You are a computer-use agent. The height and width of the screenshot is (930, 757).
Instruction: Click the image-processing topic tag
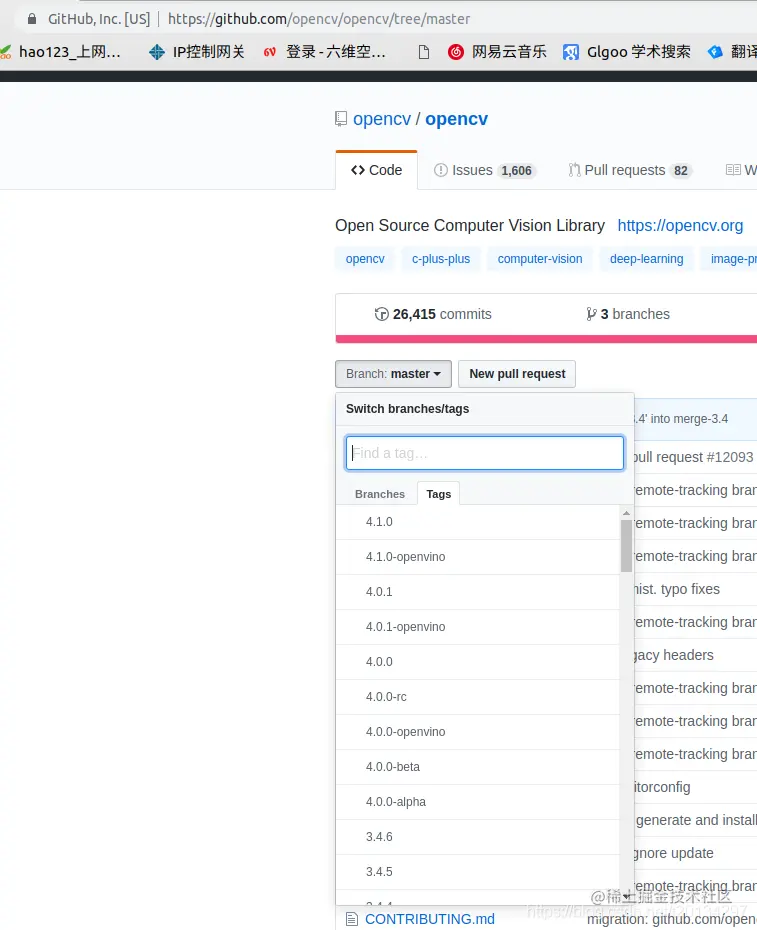730,259
